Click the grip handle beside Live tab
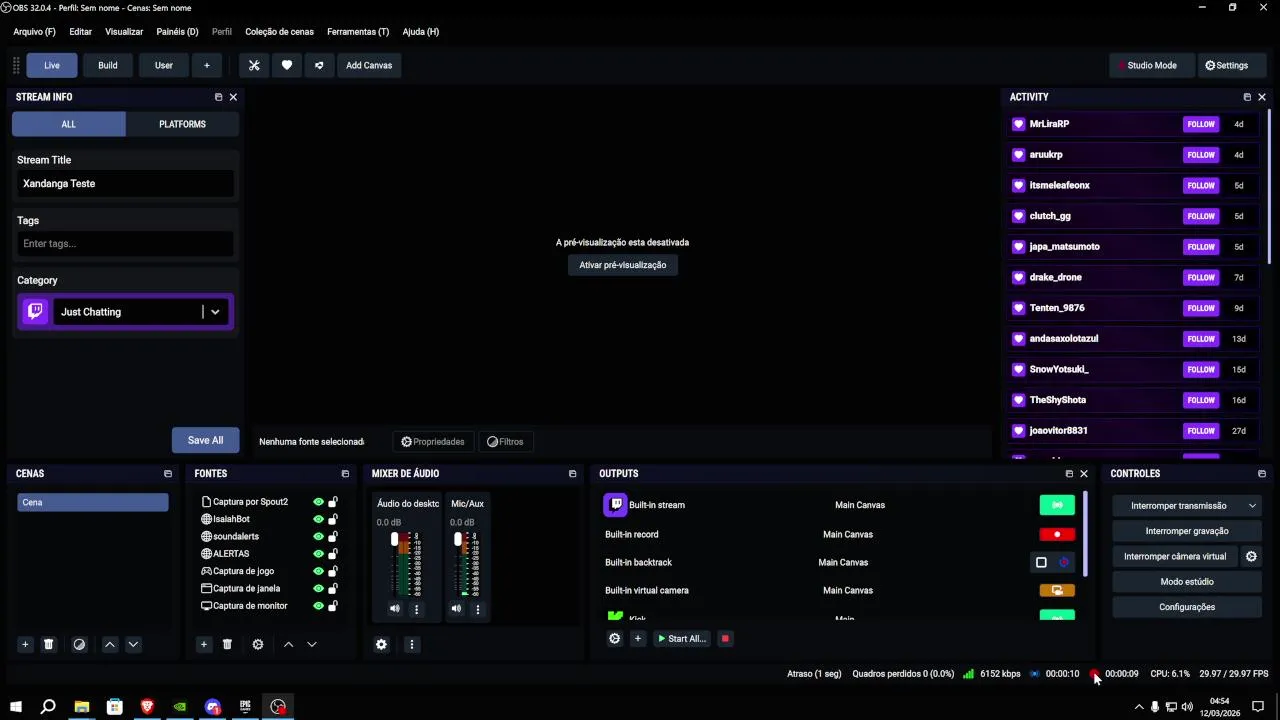 point(16,65)
